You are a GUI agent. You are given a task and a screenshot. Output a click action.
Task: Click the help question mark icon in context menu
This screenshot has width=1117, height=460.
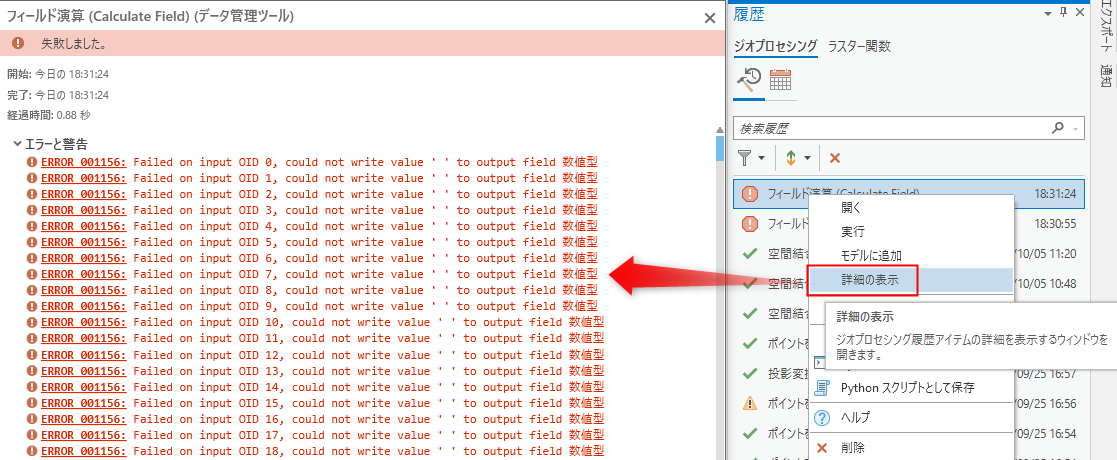tap(824, 418)
